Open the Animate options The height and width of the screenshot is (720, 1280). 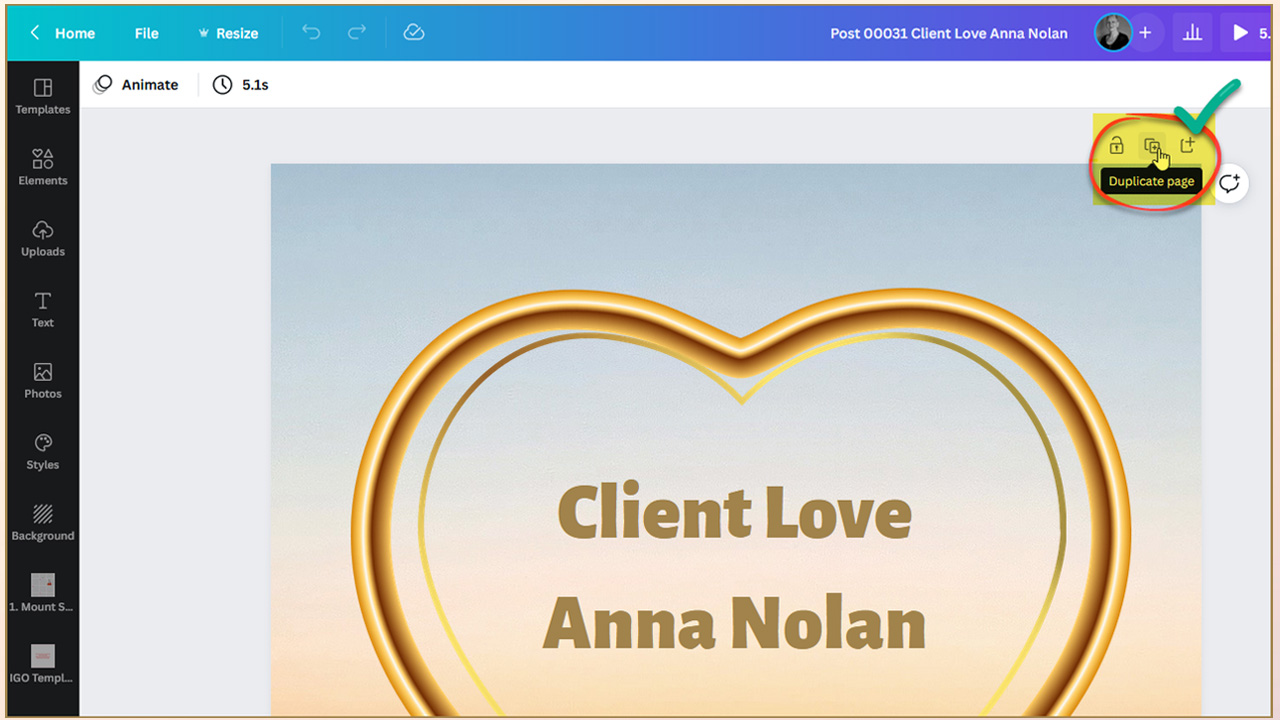coord(136,85)
